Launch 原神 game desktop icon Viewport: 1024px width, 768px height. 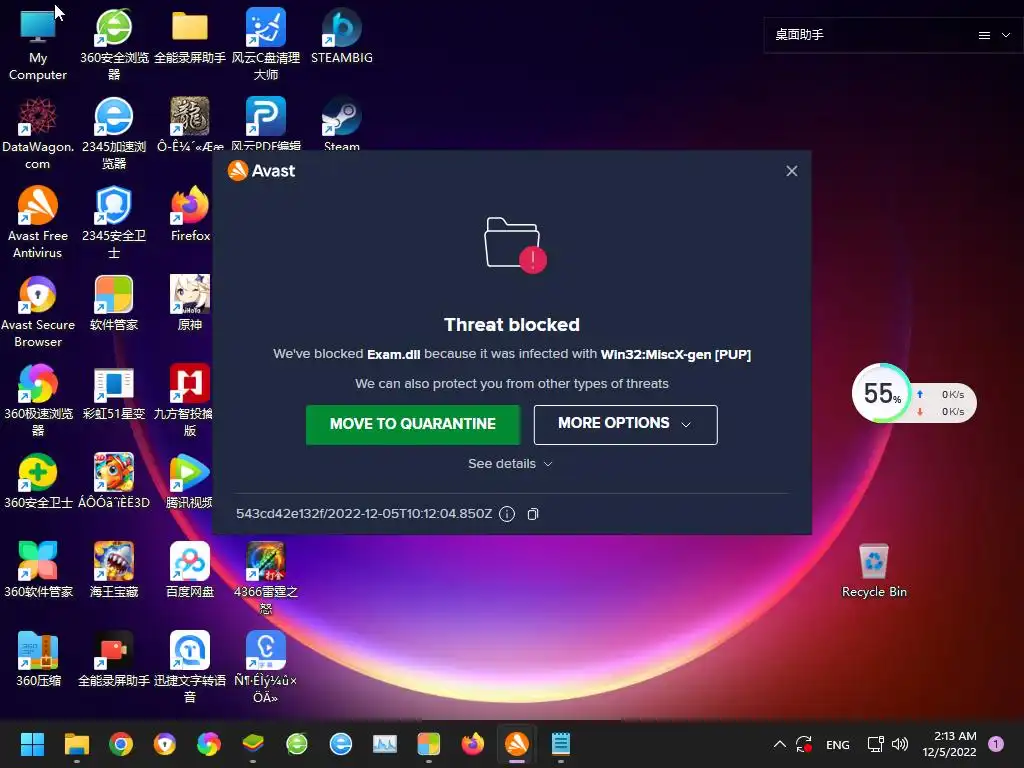click(x=190, y=303)
